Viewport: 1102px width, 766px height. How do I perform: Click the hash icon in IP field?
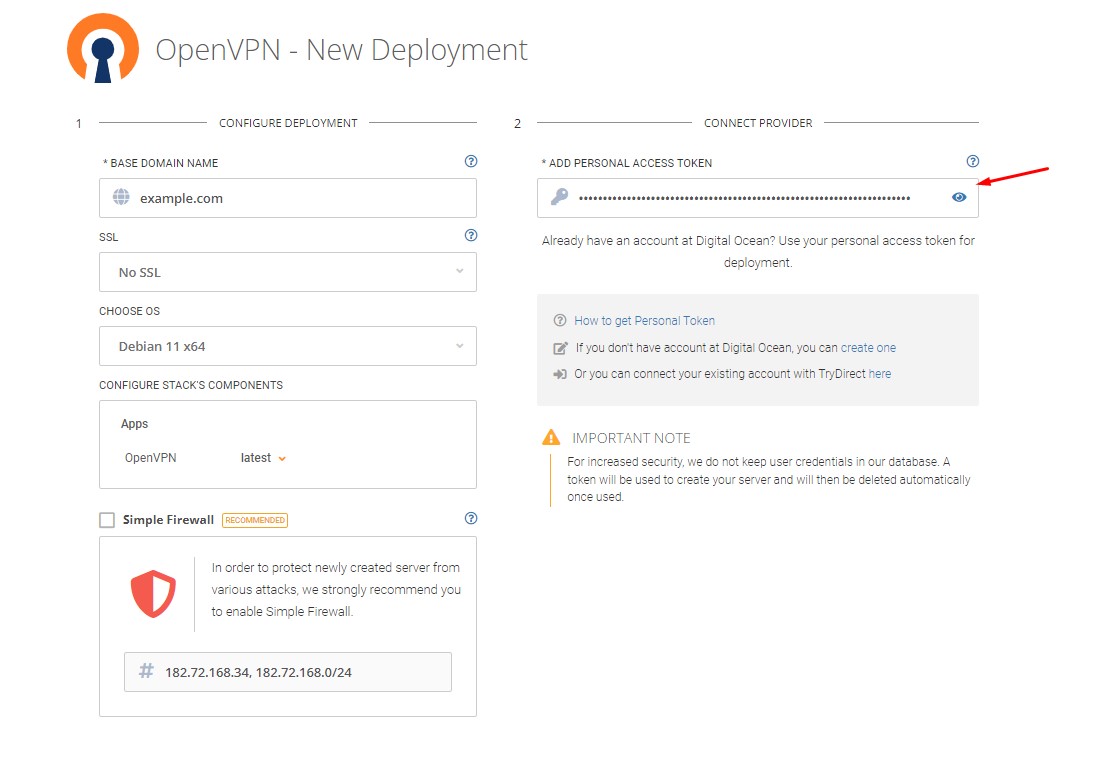pos(146,672)
